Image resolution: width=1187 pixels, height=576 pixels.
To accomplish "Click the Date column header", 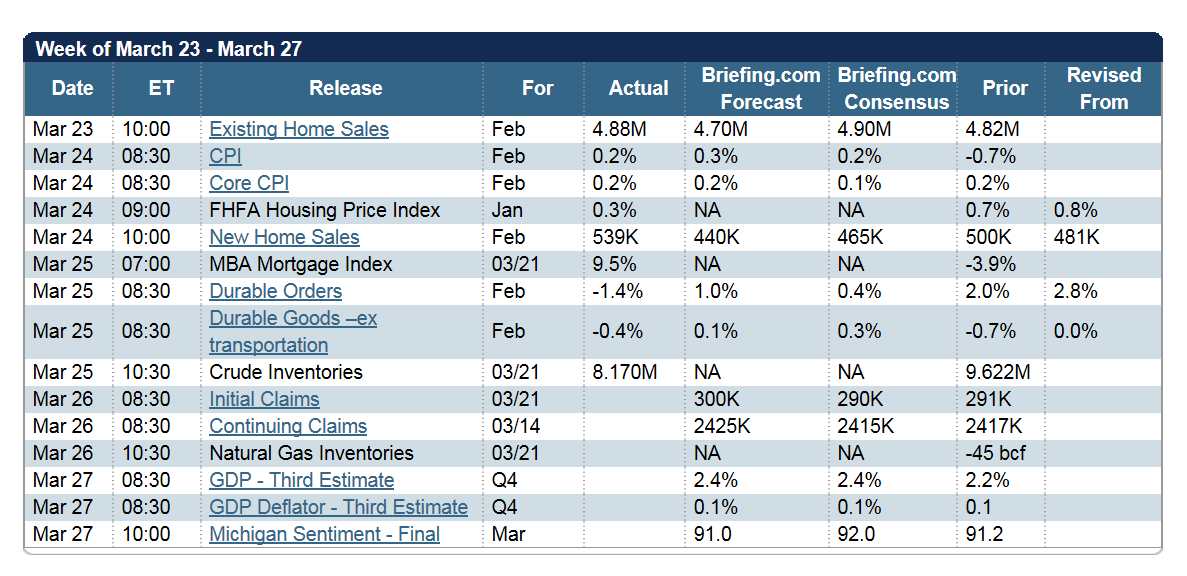I will coord(72,88).
